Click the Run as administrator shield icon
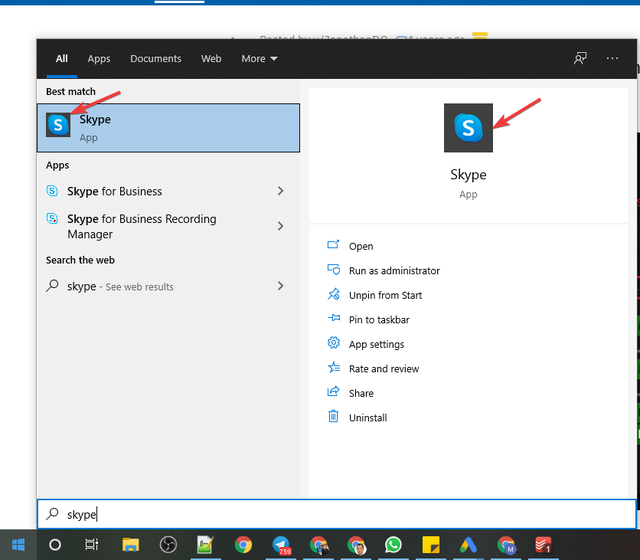 [x=333, y=269]
